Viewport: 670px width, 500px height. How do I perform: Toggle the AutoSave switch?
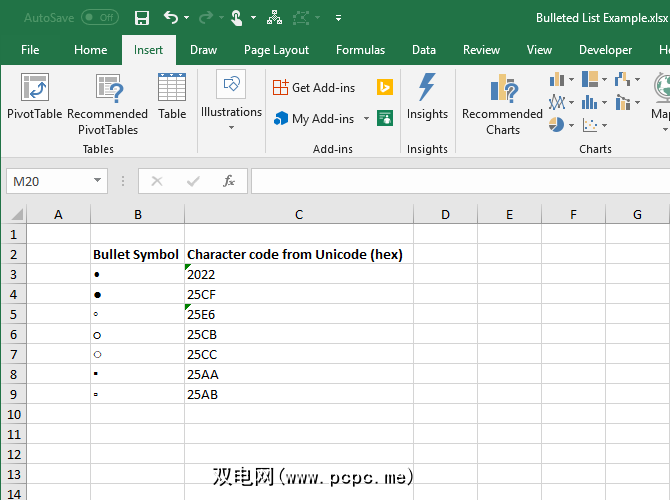coord(99,18)
